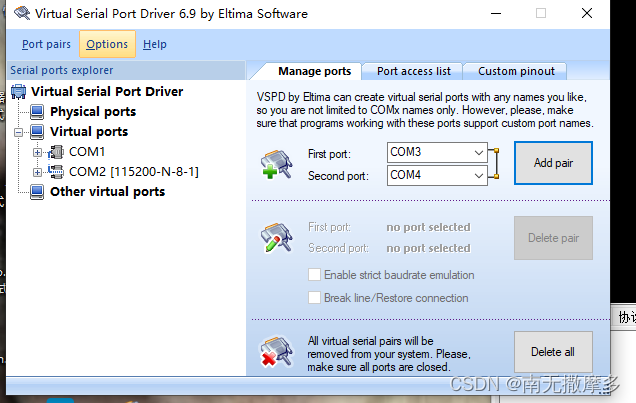Screen dimensions: 636x403
Task: Open the Options menu
Action: click(107, 44)
